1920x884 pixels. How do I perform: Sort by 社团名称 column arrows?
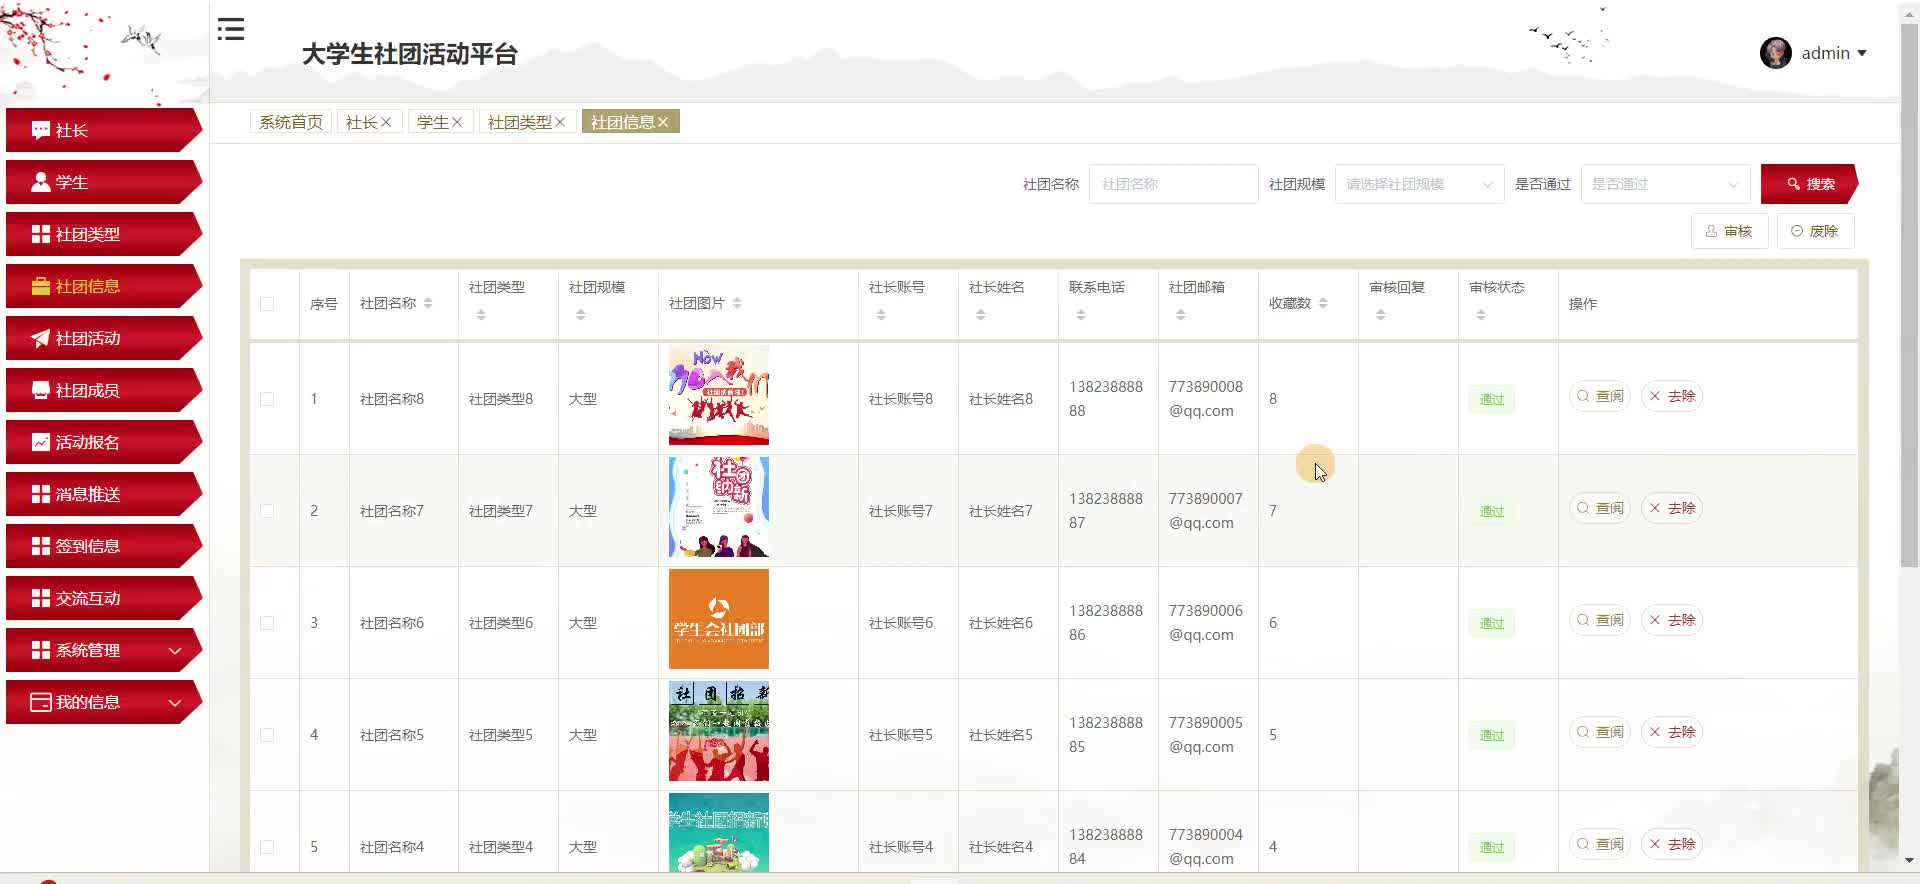[428, 303]
